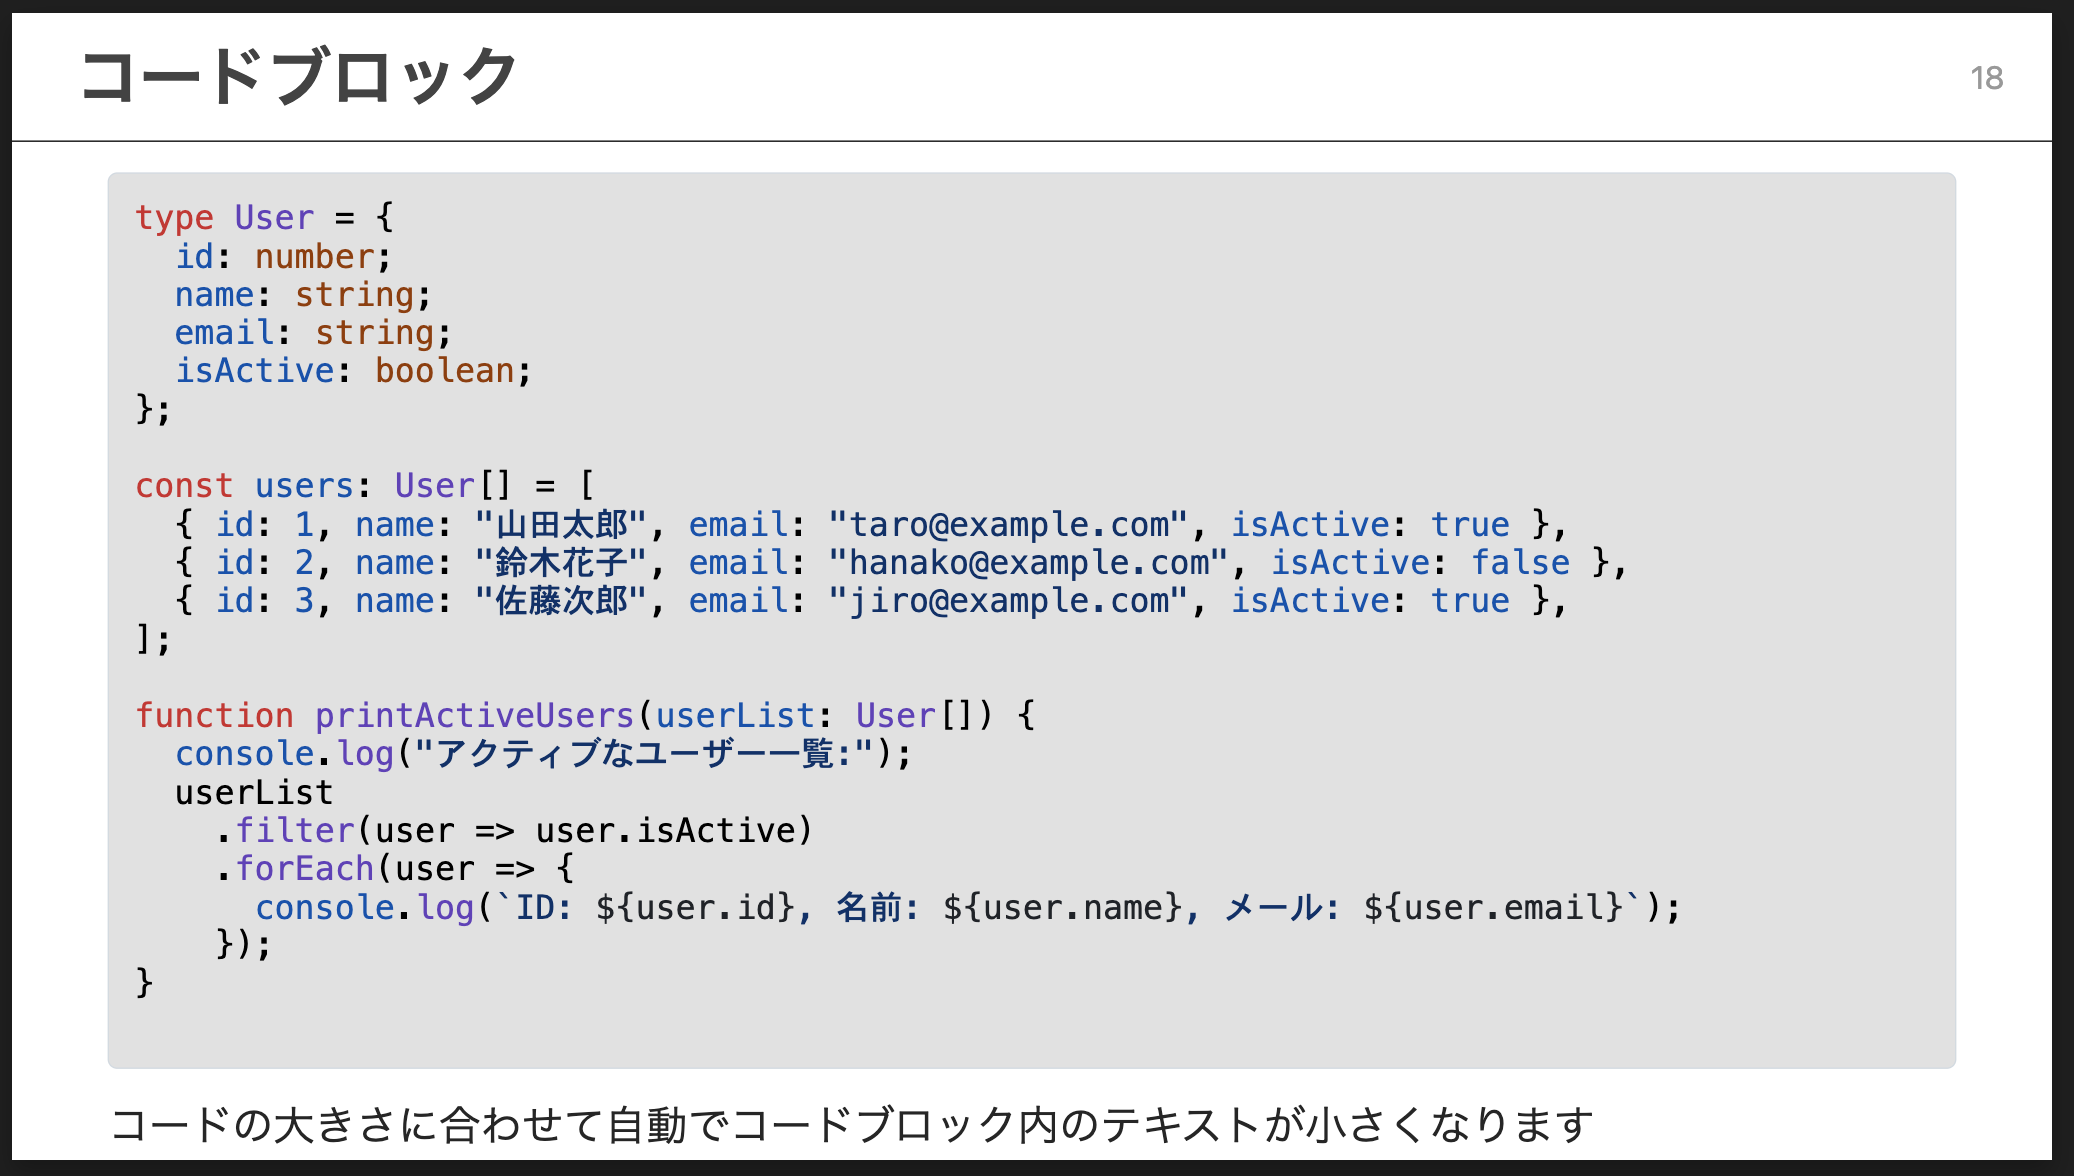Click the email "hanako@example.com"

(x=1028, y=562)
